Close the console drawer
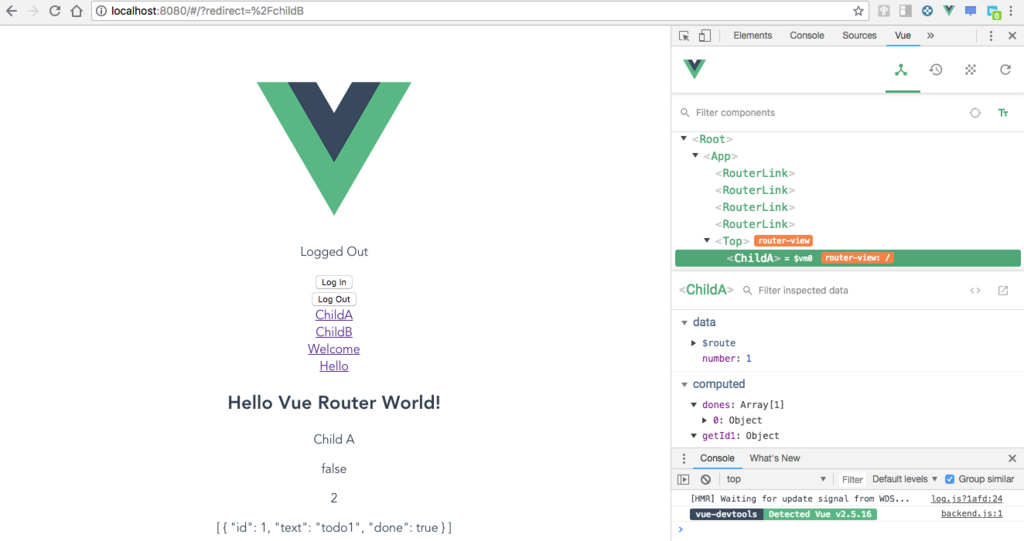 [x=1012, y=459]
